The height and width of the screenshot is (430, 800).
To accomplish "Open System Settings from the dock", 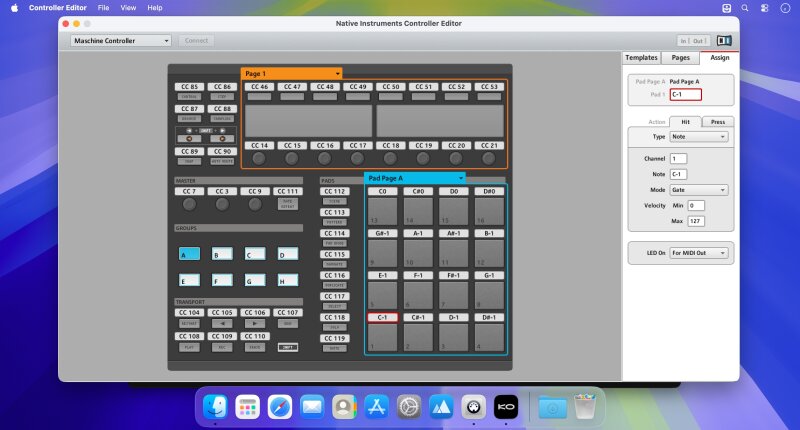I will click(x=409, y=407).
